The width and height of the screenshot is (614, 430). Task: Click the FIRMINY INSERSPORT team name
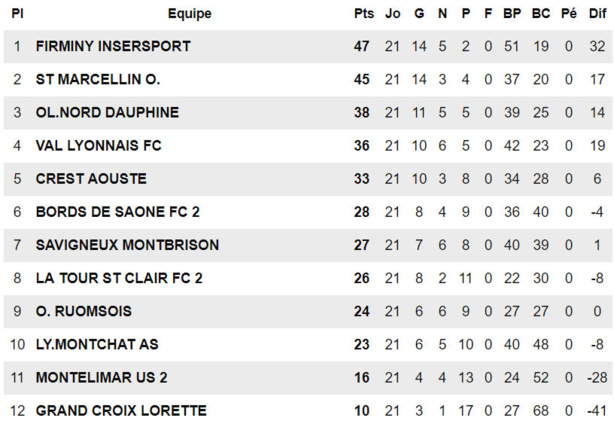(113, 46)
